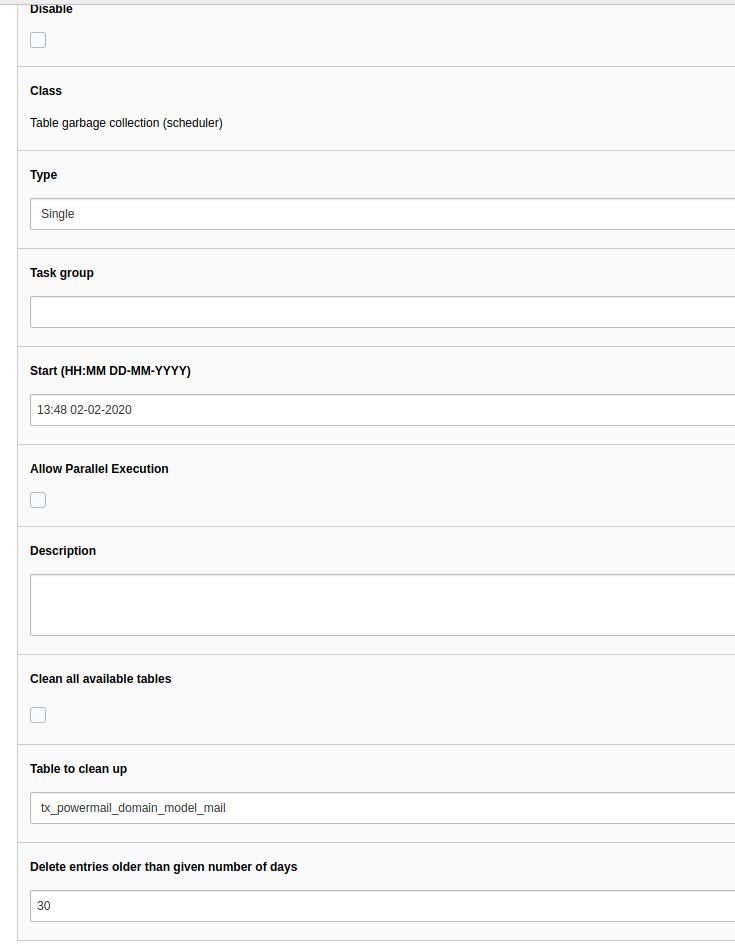Image resolution: width=735 pixels, height=950 pixels.
Task: Click the Task group label text
Action: 61,272
